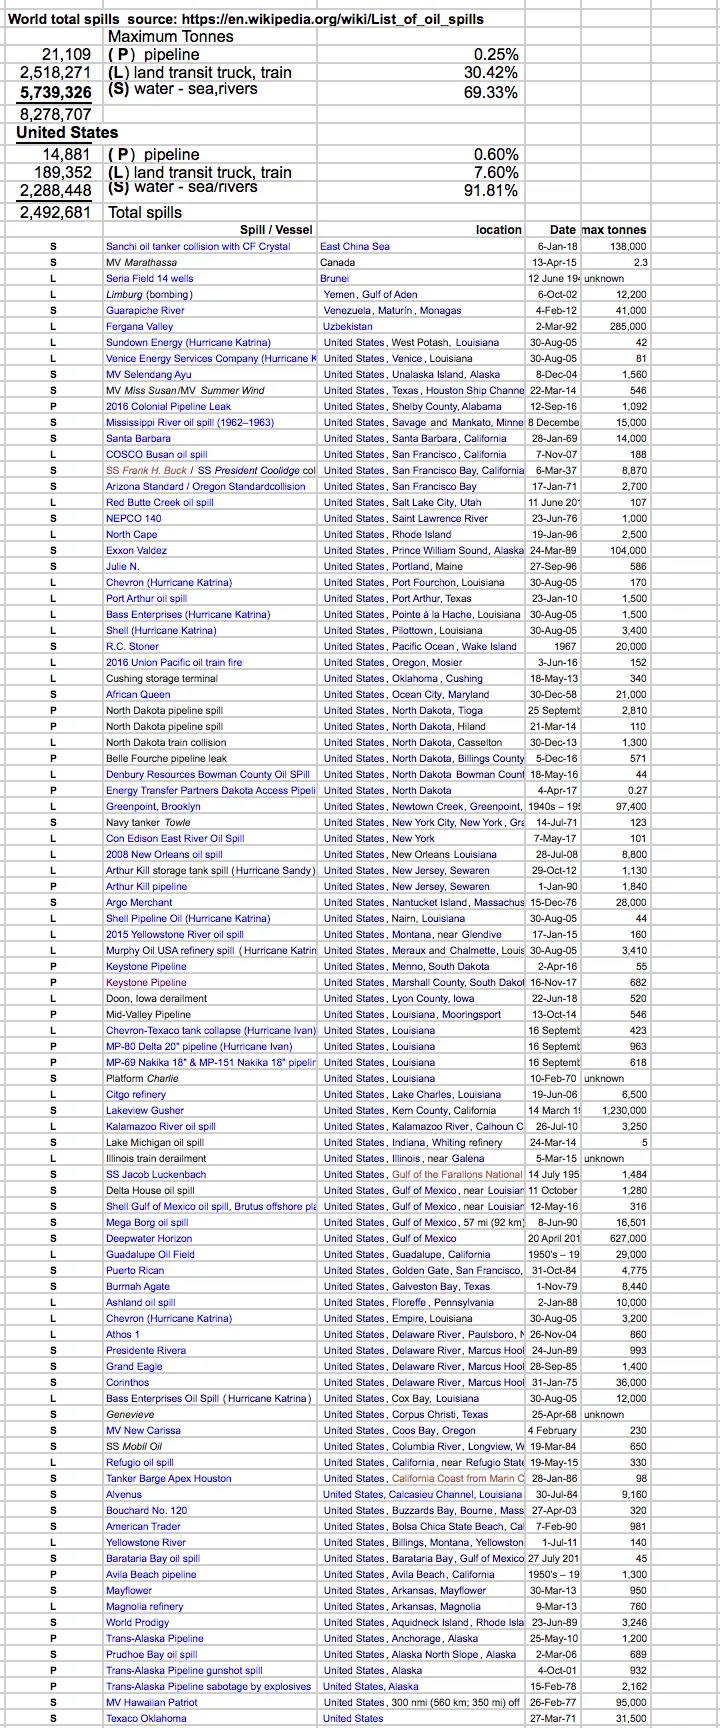Open the Citgo refinery link
Viewport: 720px width, 1728px height.
pyautogui.click(x=136, y=1094)
